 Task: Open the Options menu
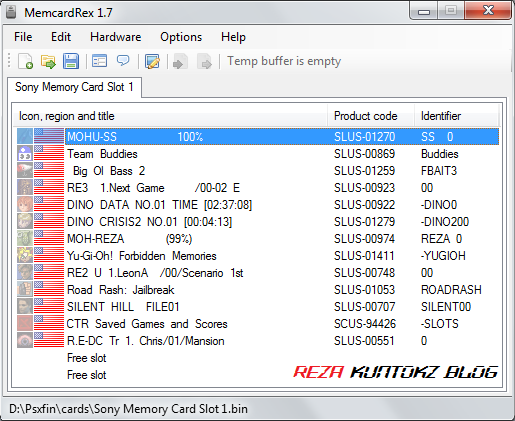click(x=181, y=37)
